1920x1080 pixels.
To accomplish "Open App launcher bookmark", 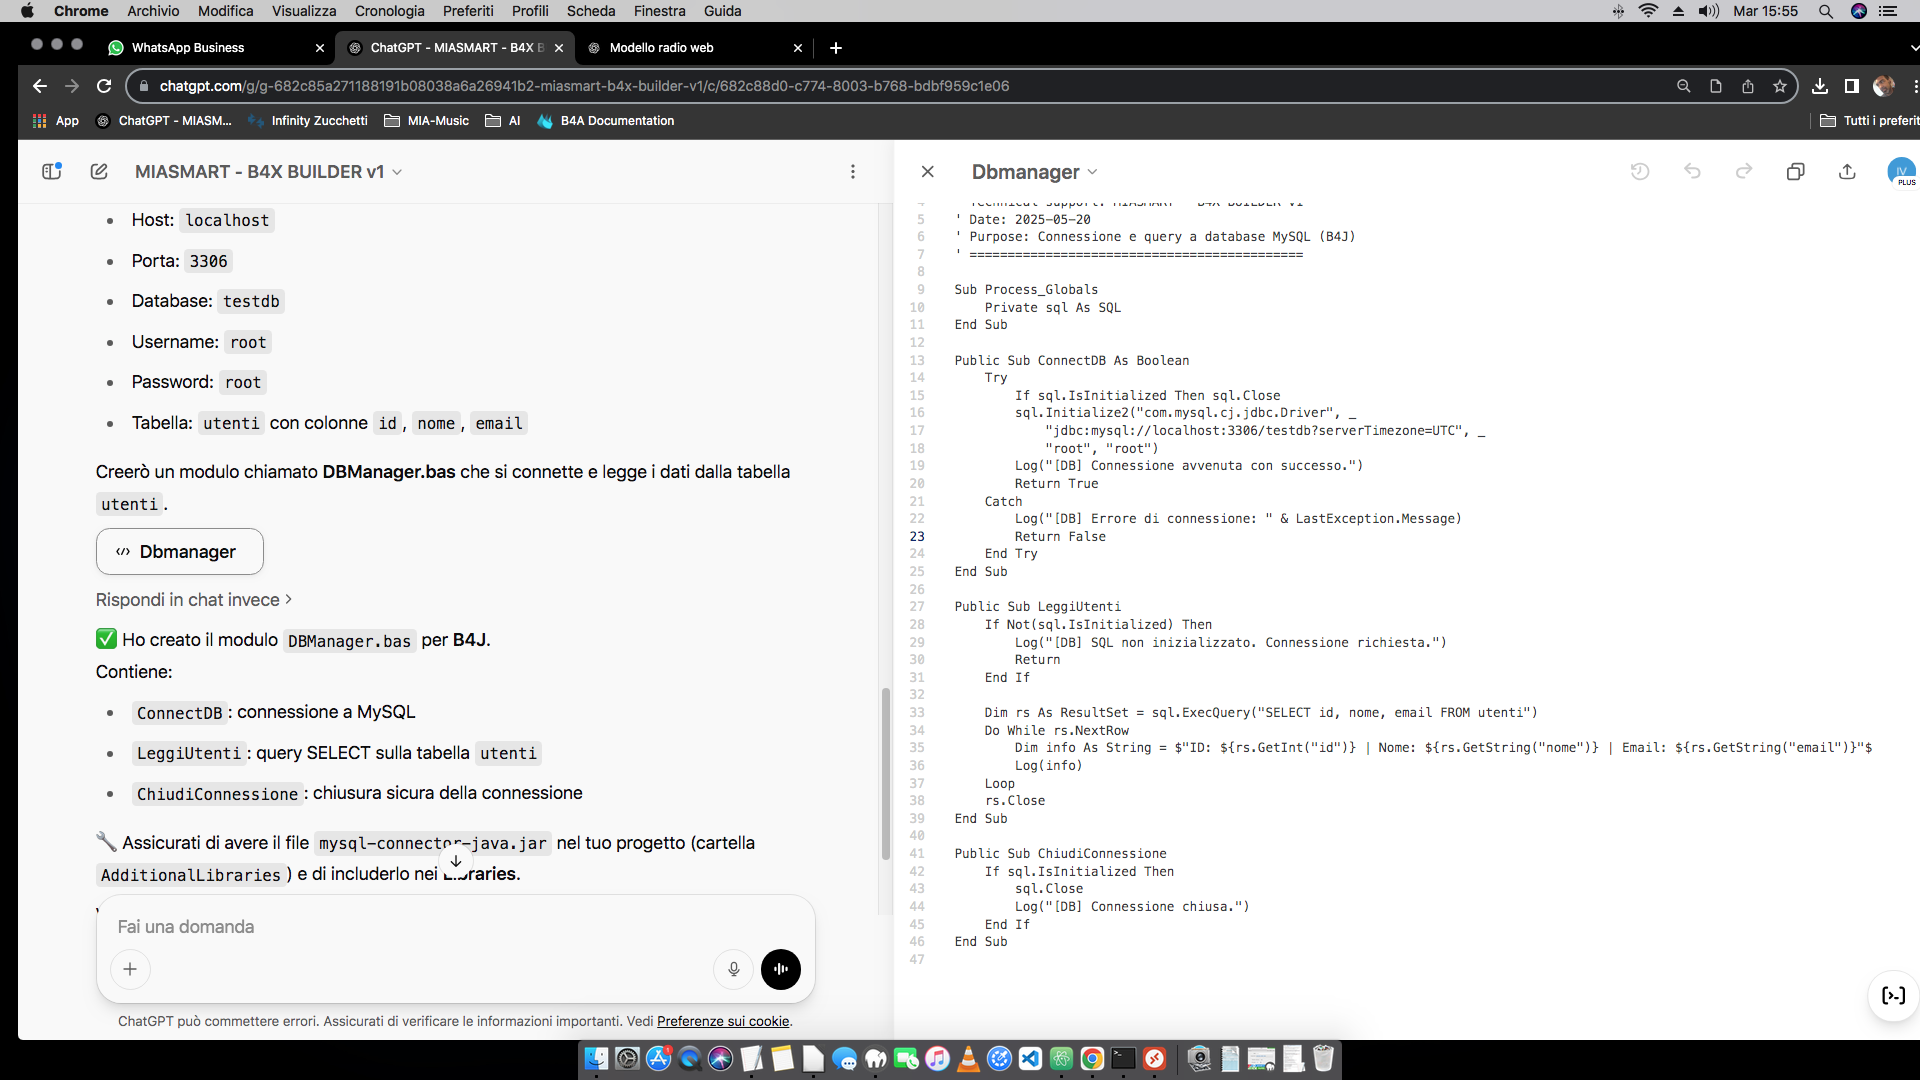I will pyautogui.click(x=56, y=121).
